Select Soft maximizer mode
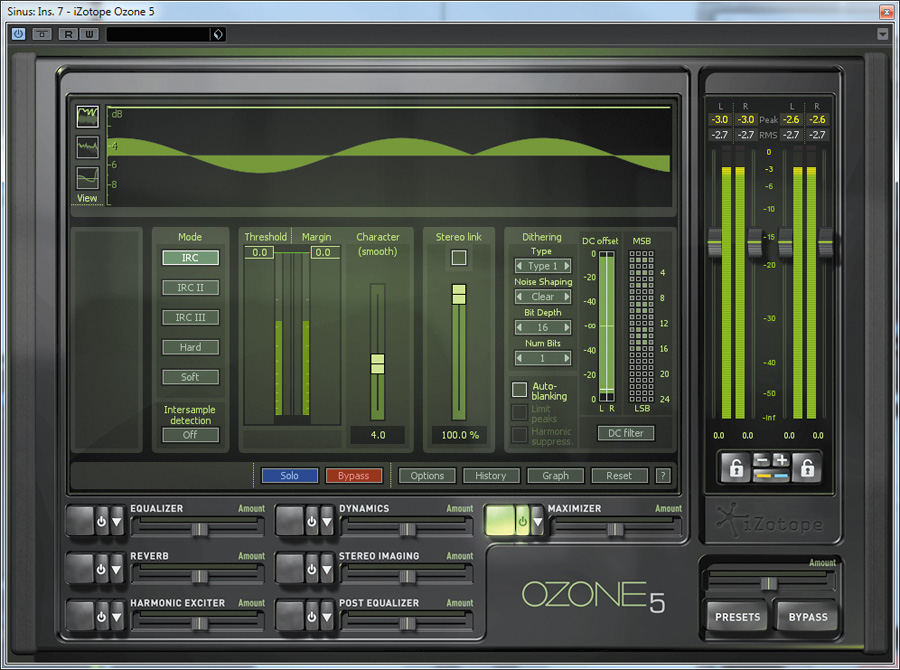This screenshot has height=670, width=900. [x=190, y=377]
